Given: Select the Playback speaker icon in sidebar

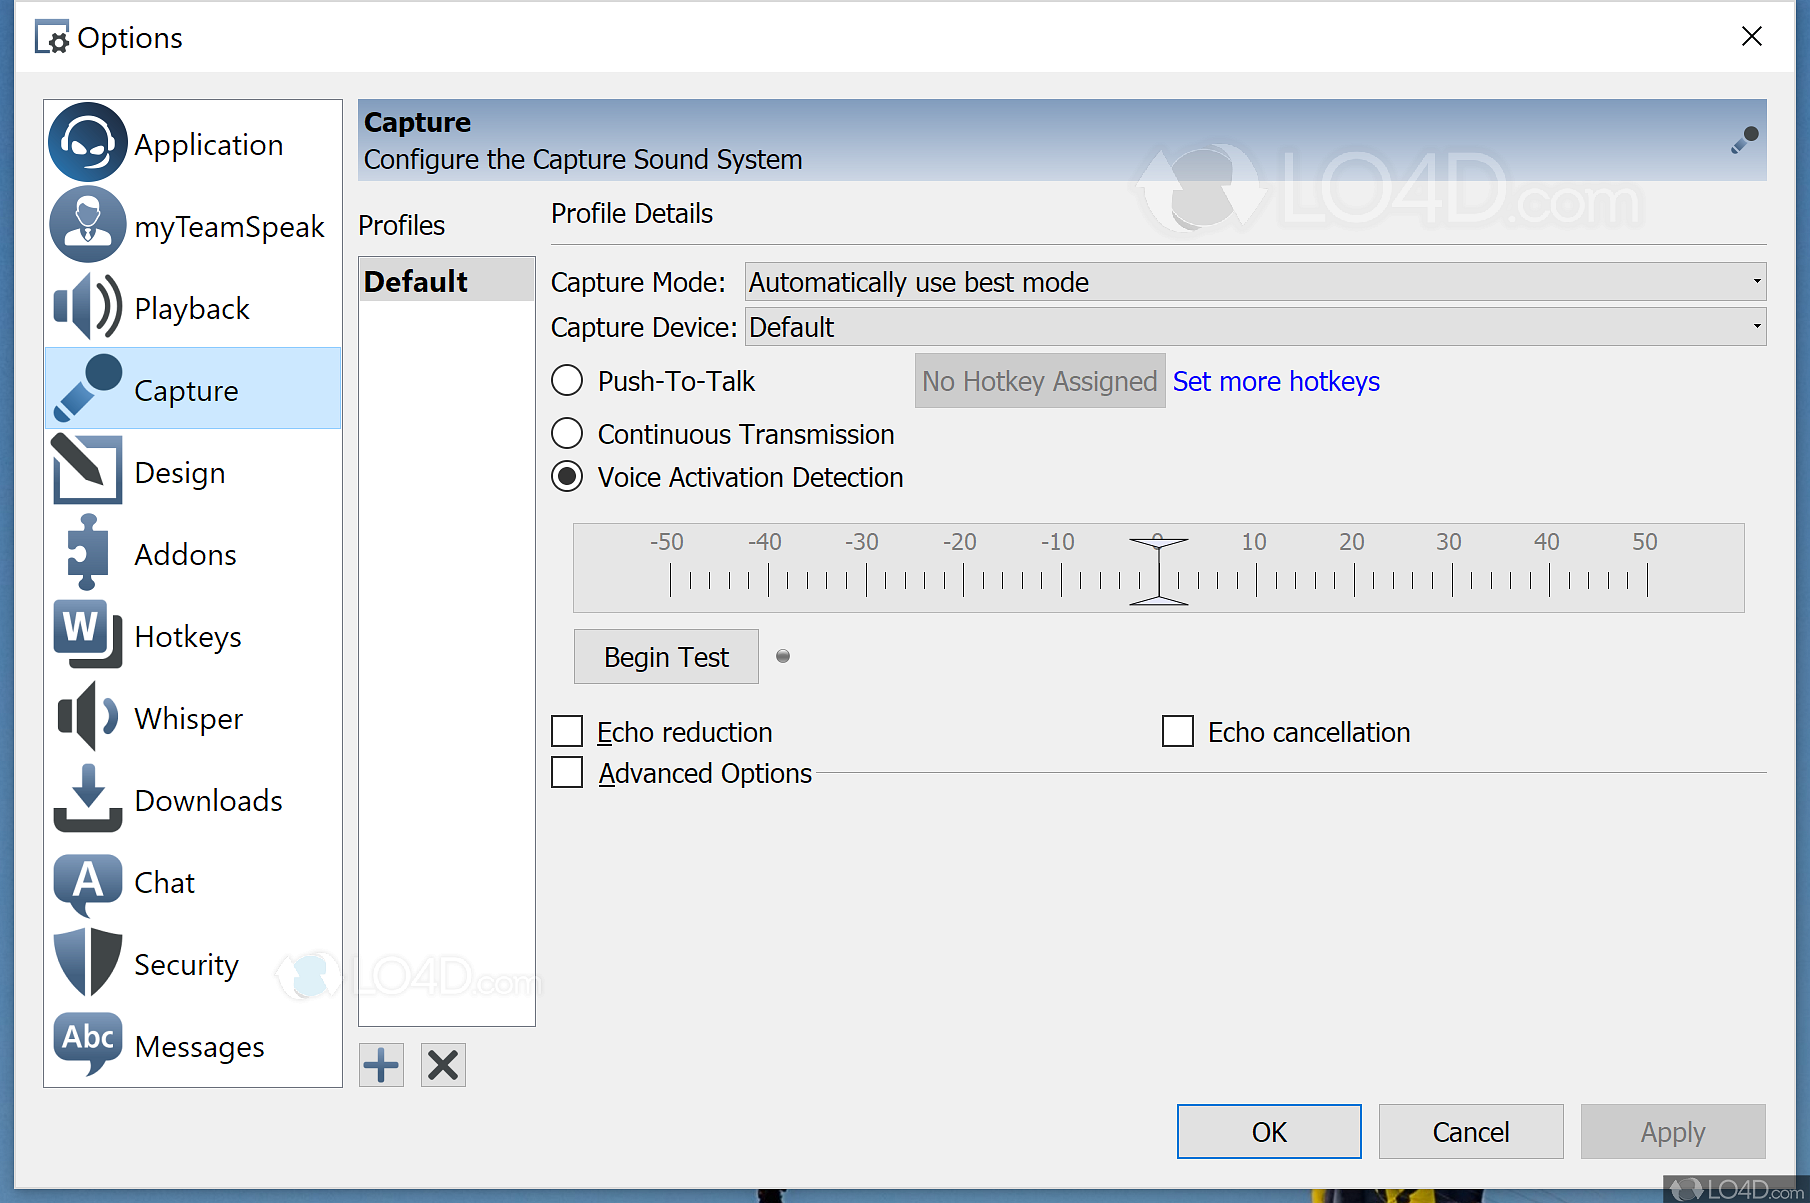Looking at the screenshot, I should 88,307.
